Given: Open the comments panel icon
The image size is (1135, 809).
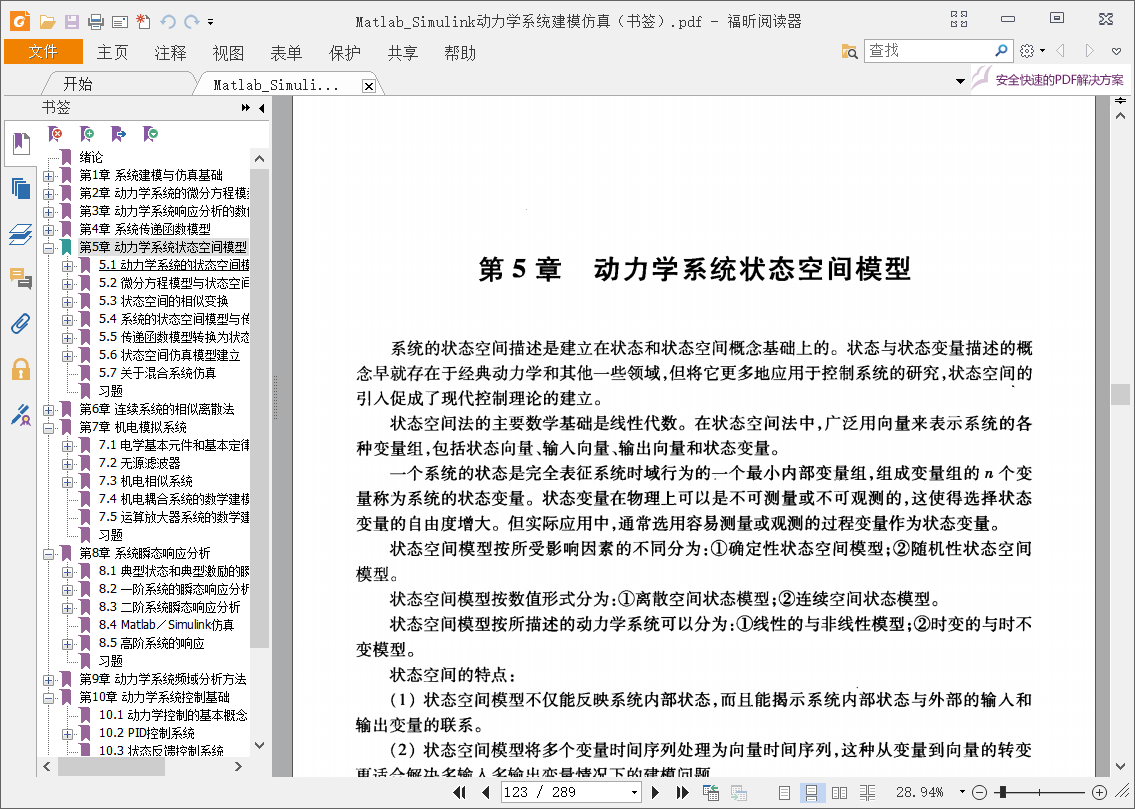Looking at the screenshot, I should point(21,279).
